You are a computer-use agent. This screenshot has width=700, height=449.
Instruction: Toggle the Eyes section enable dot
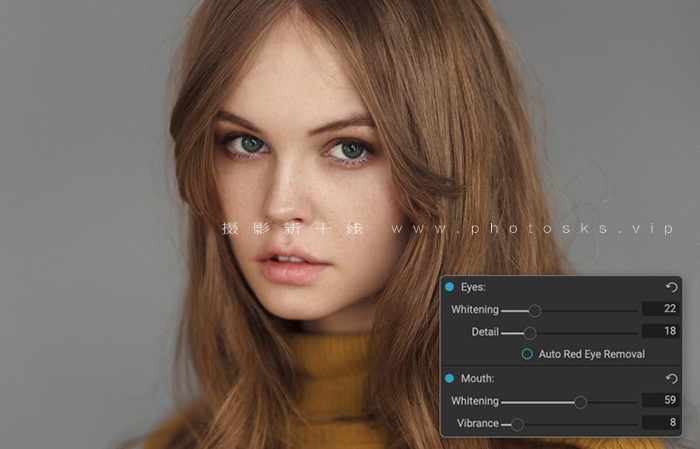coord(450,287)
